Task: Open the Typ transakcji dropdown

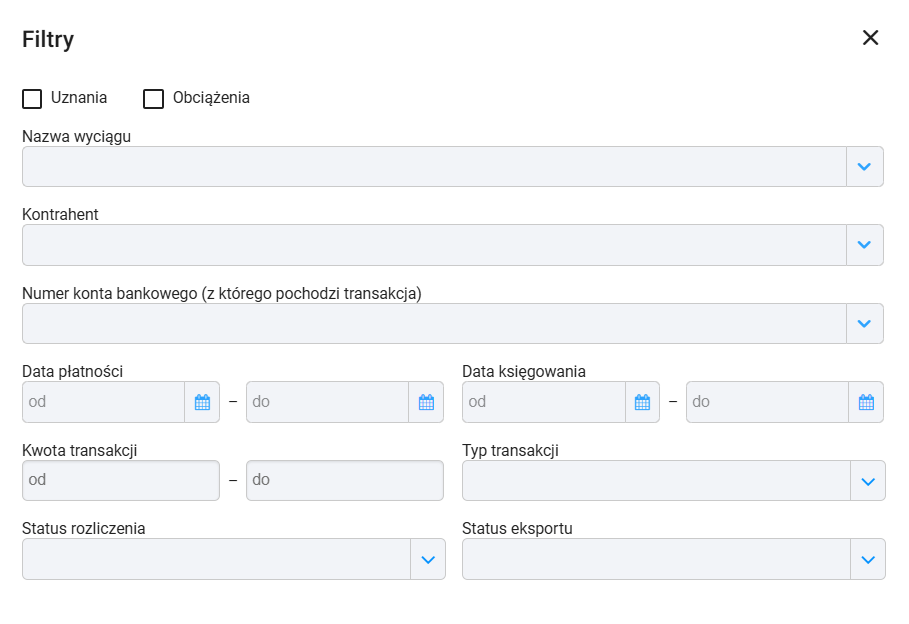Action: 674,481
